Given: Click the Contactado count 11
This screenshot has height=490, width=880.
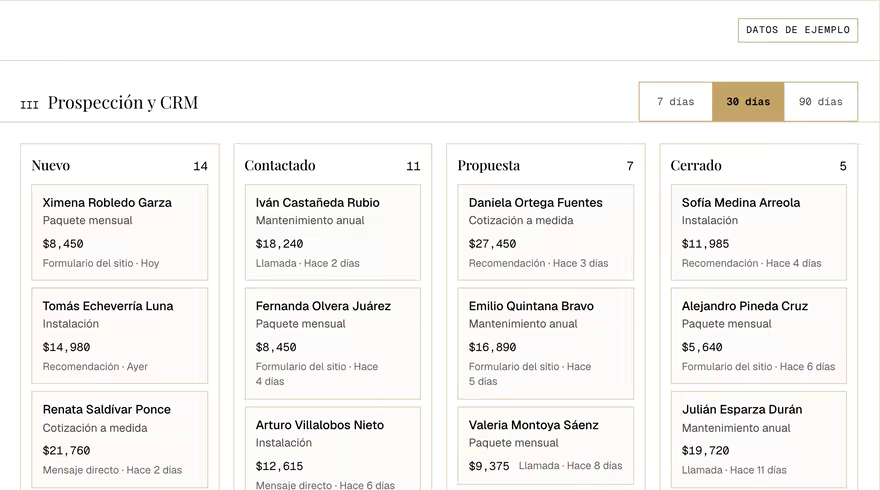Looking at the screenshot, I should point(413,166).
